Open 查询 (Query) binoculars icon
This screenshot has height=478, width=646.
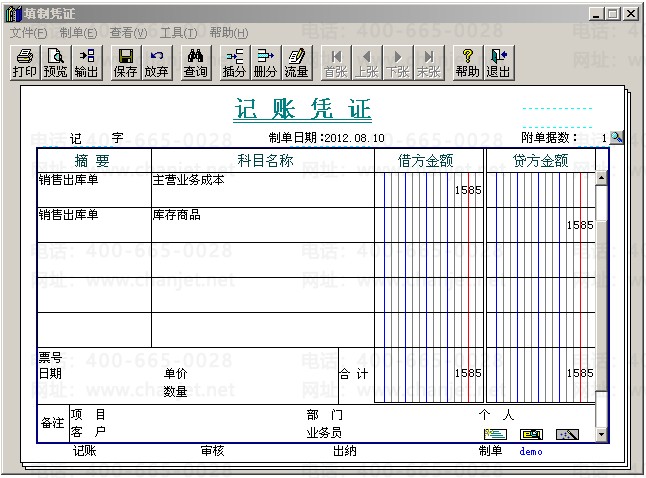(196, 63)
